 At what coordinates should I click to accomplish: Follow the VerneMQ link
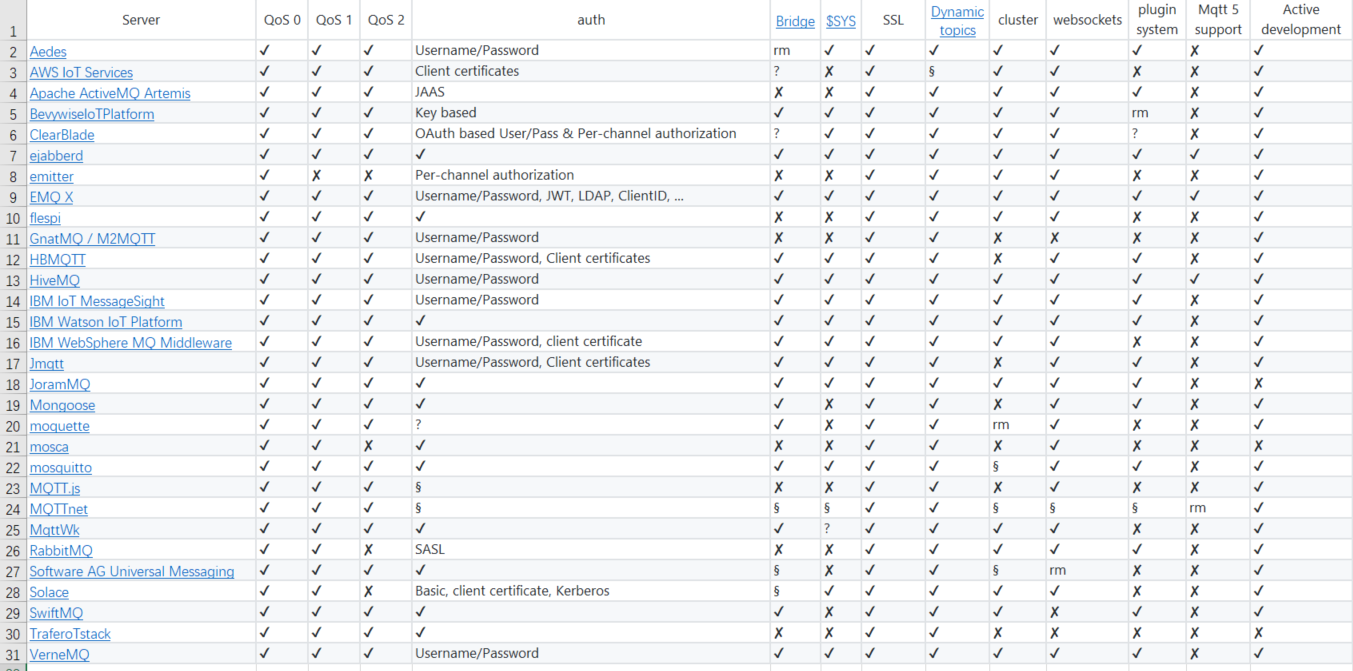60,654
